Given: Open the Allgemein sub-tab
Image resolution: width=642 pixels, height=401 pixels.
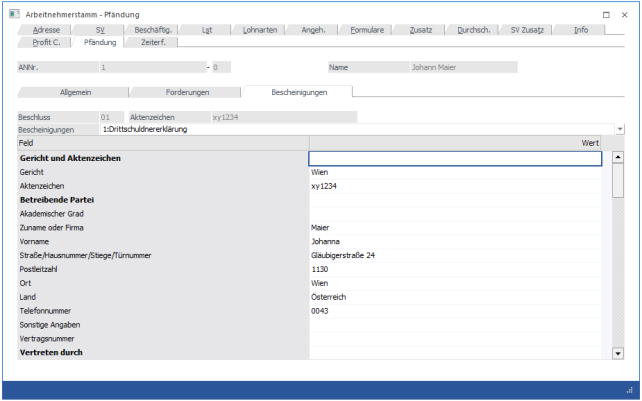Looking at the screenshot, I should pyautogui.click(x=77, y=92).
